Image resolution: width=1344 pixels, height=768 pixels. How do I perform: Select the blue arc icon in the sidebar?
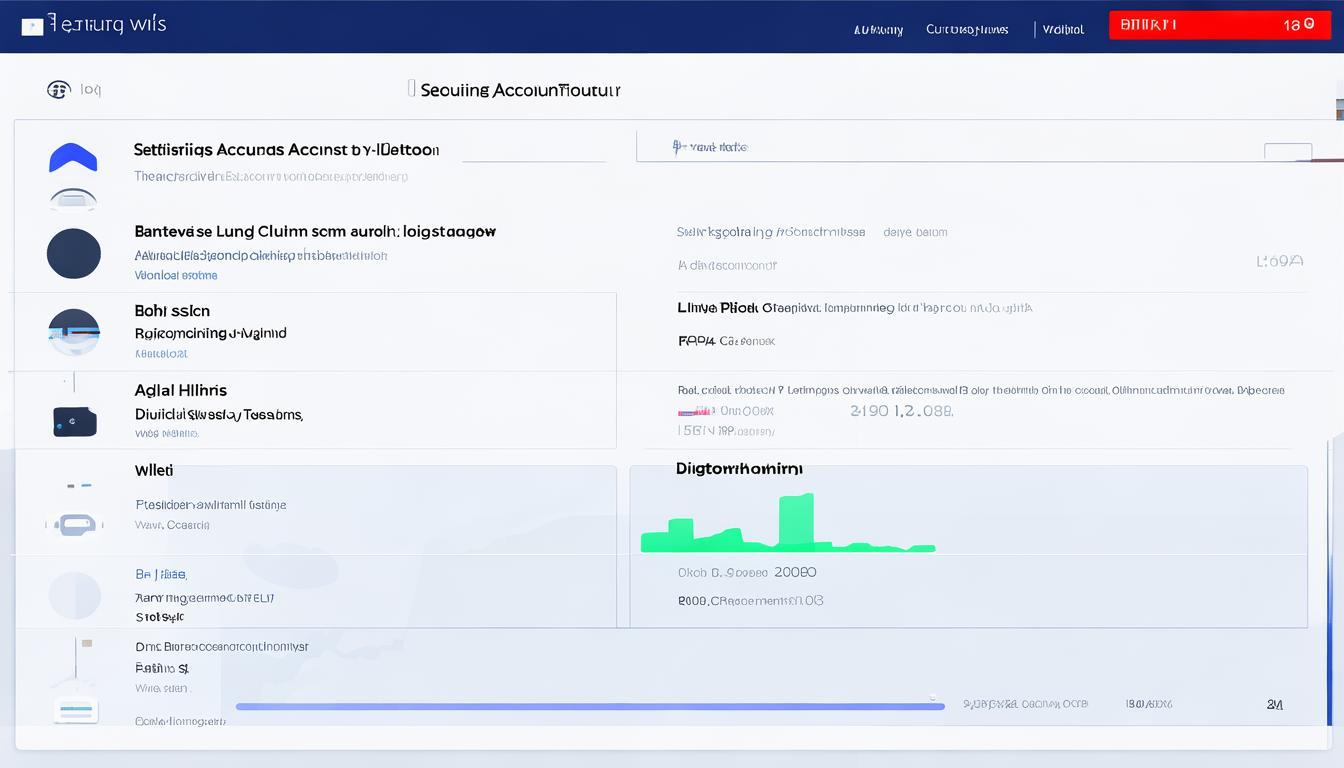click(x=73, y=158)
